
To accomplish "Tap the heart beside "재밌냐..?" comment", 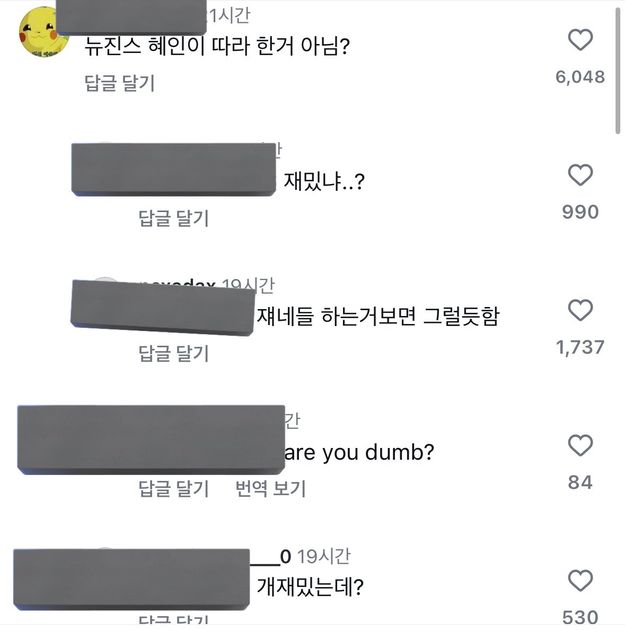I will (580, 176).
